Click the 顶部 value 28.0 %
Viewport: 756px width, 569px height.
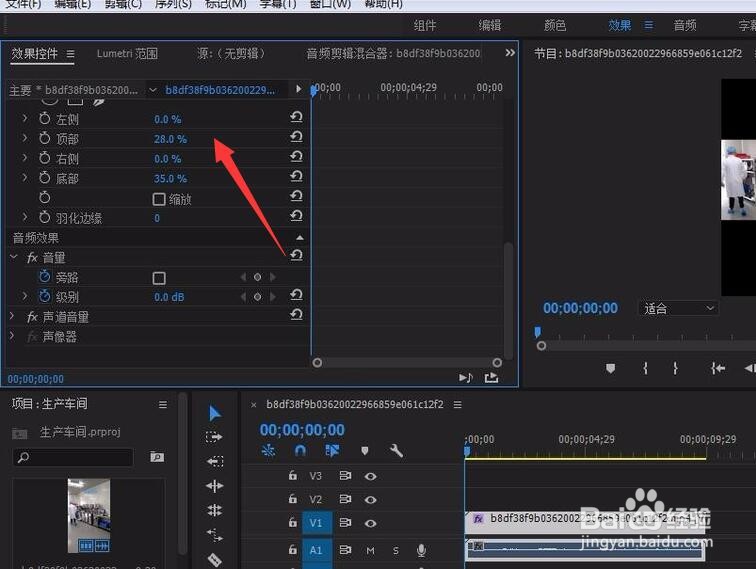(x=170, y=139)
